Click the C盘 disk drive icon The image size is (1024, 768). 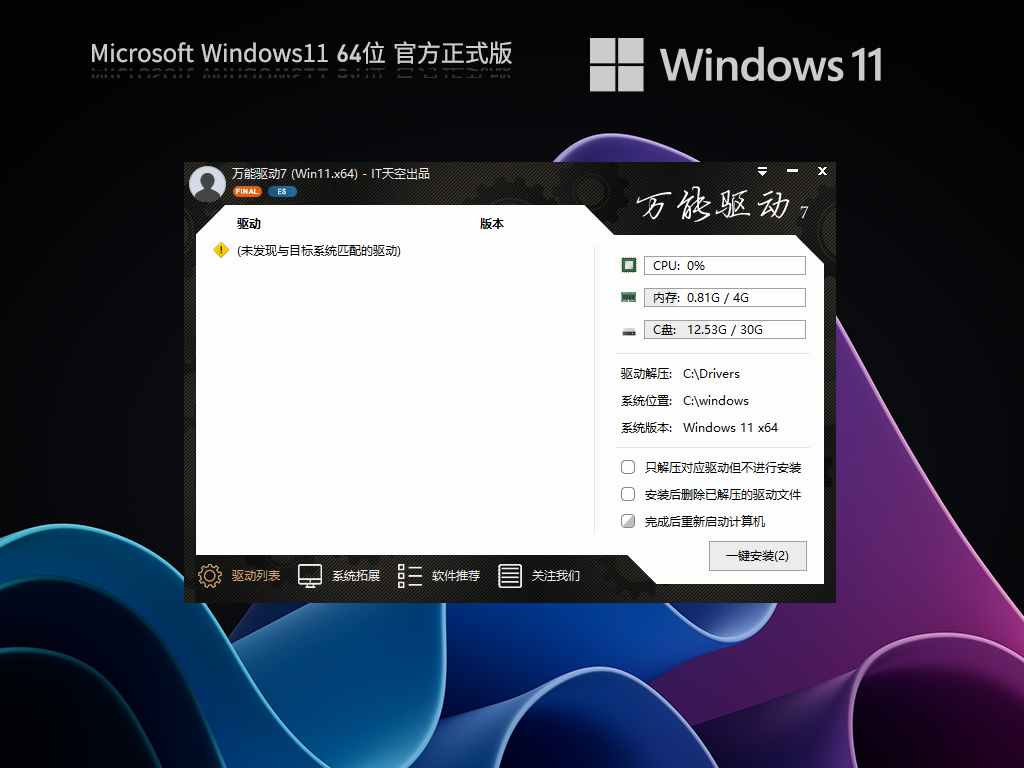(x=629, y=328)
